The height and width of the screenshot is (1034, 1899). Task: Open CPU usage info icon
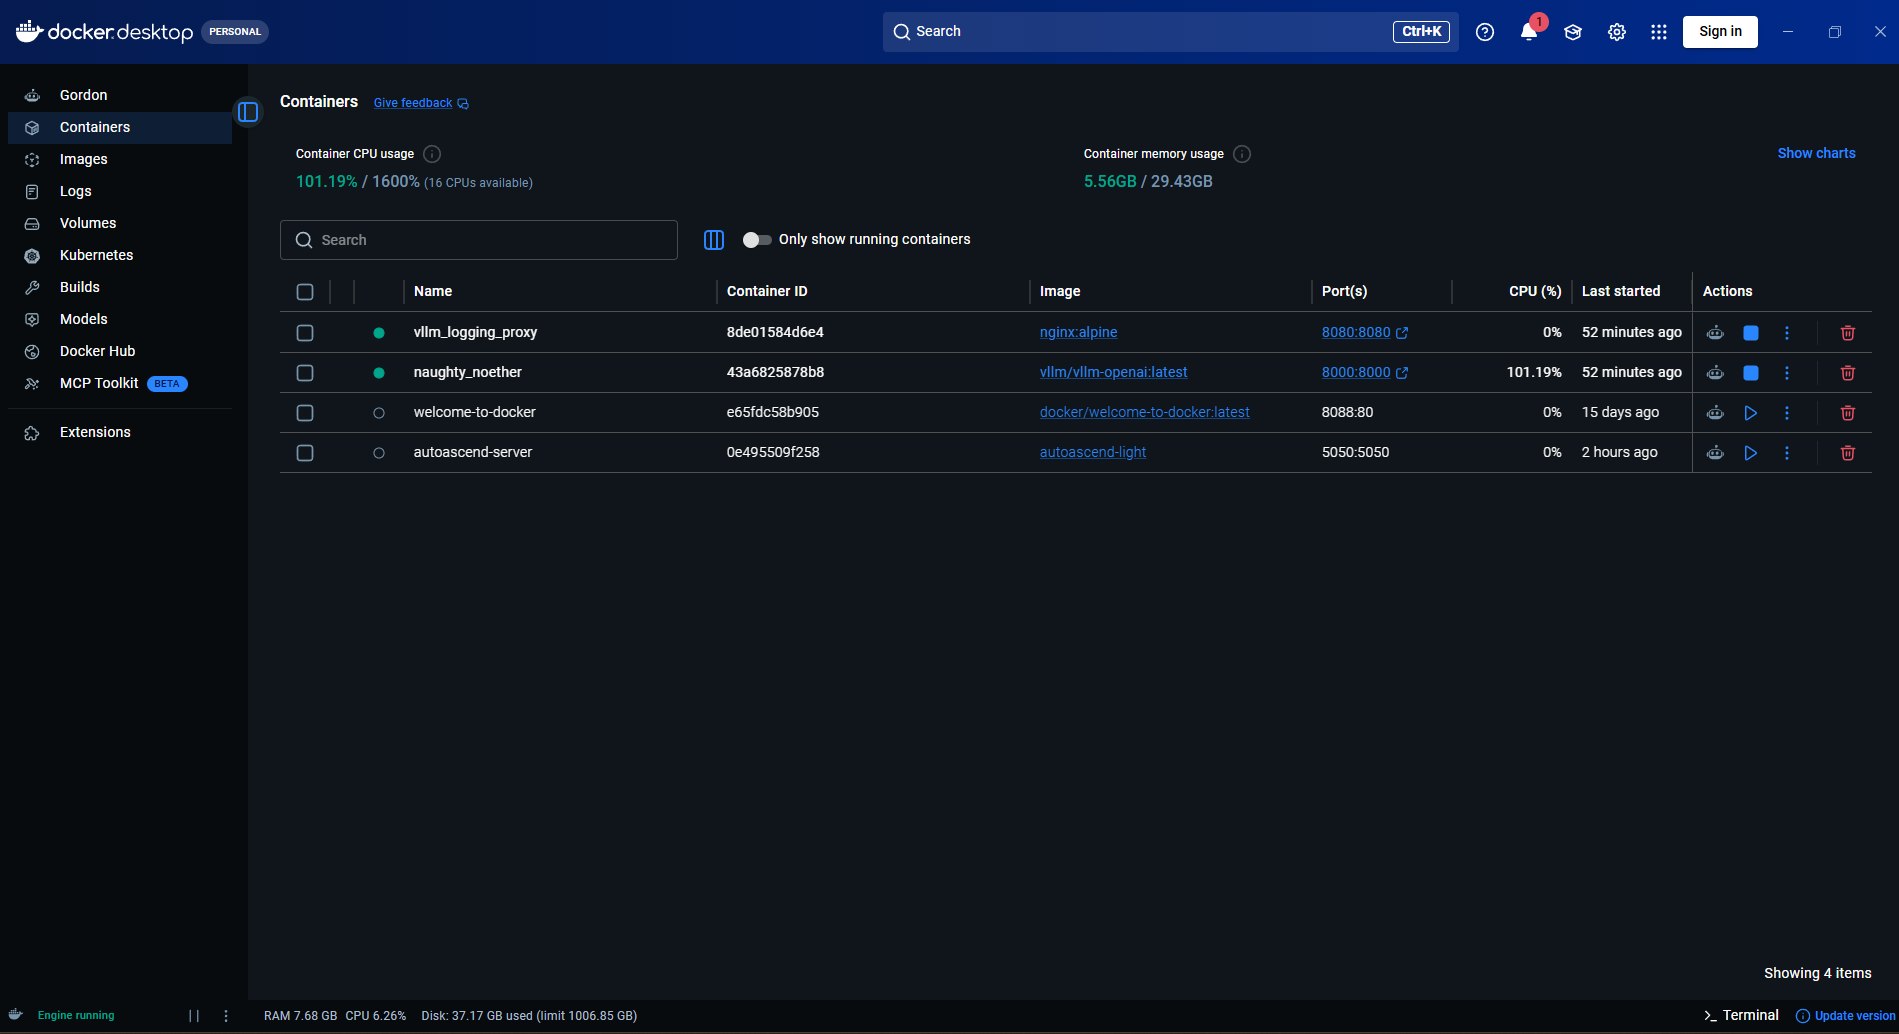432,154
